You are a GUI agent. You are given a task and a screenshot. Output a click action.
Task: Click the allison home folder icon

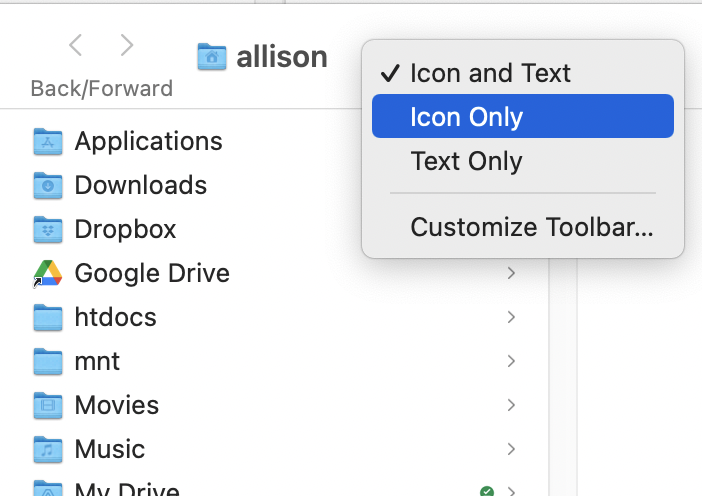(x=211, y=57)
